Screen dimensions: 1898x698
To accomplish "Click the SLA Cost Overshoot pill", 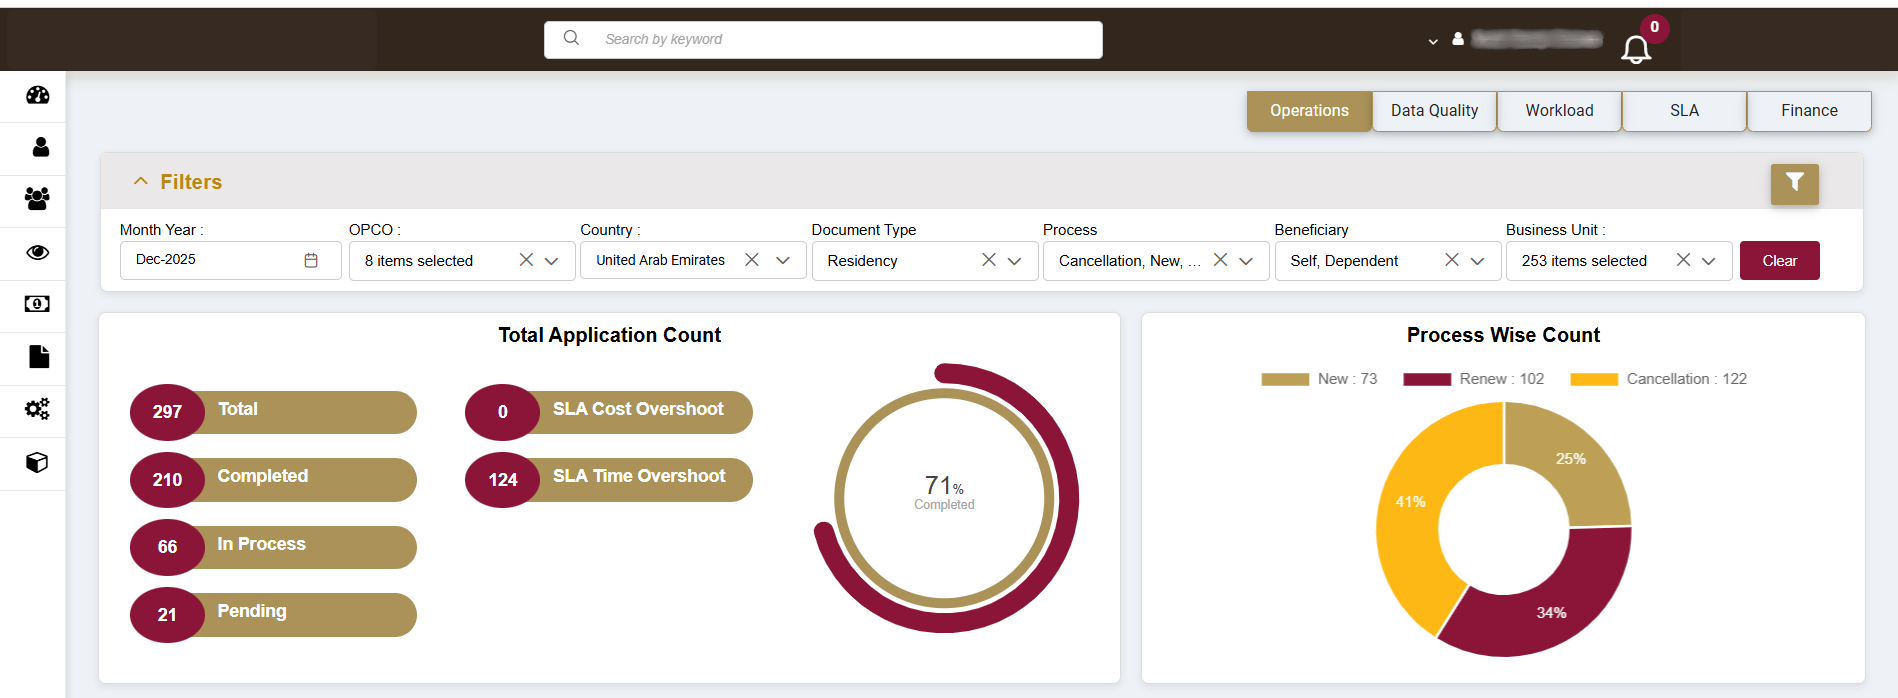I will (x=608, y=412).
